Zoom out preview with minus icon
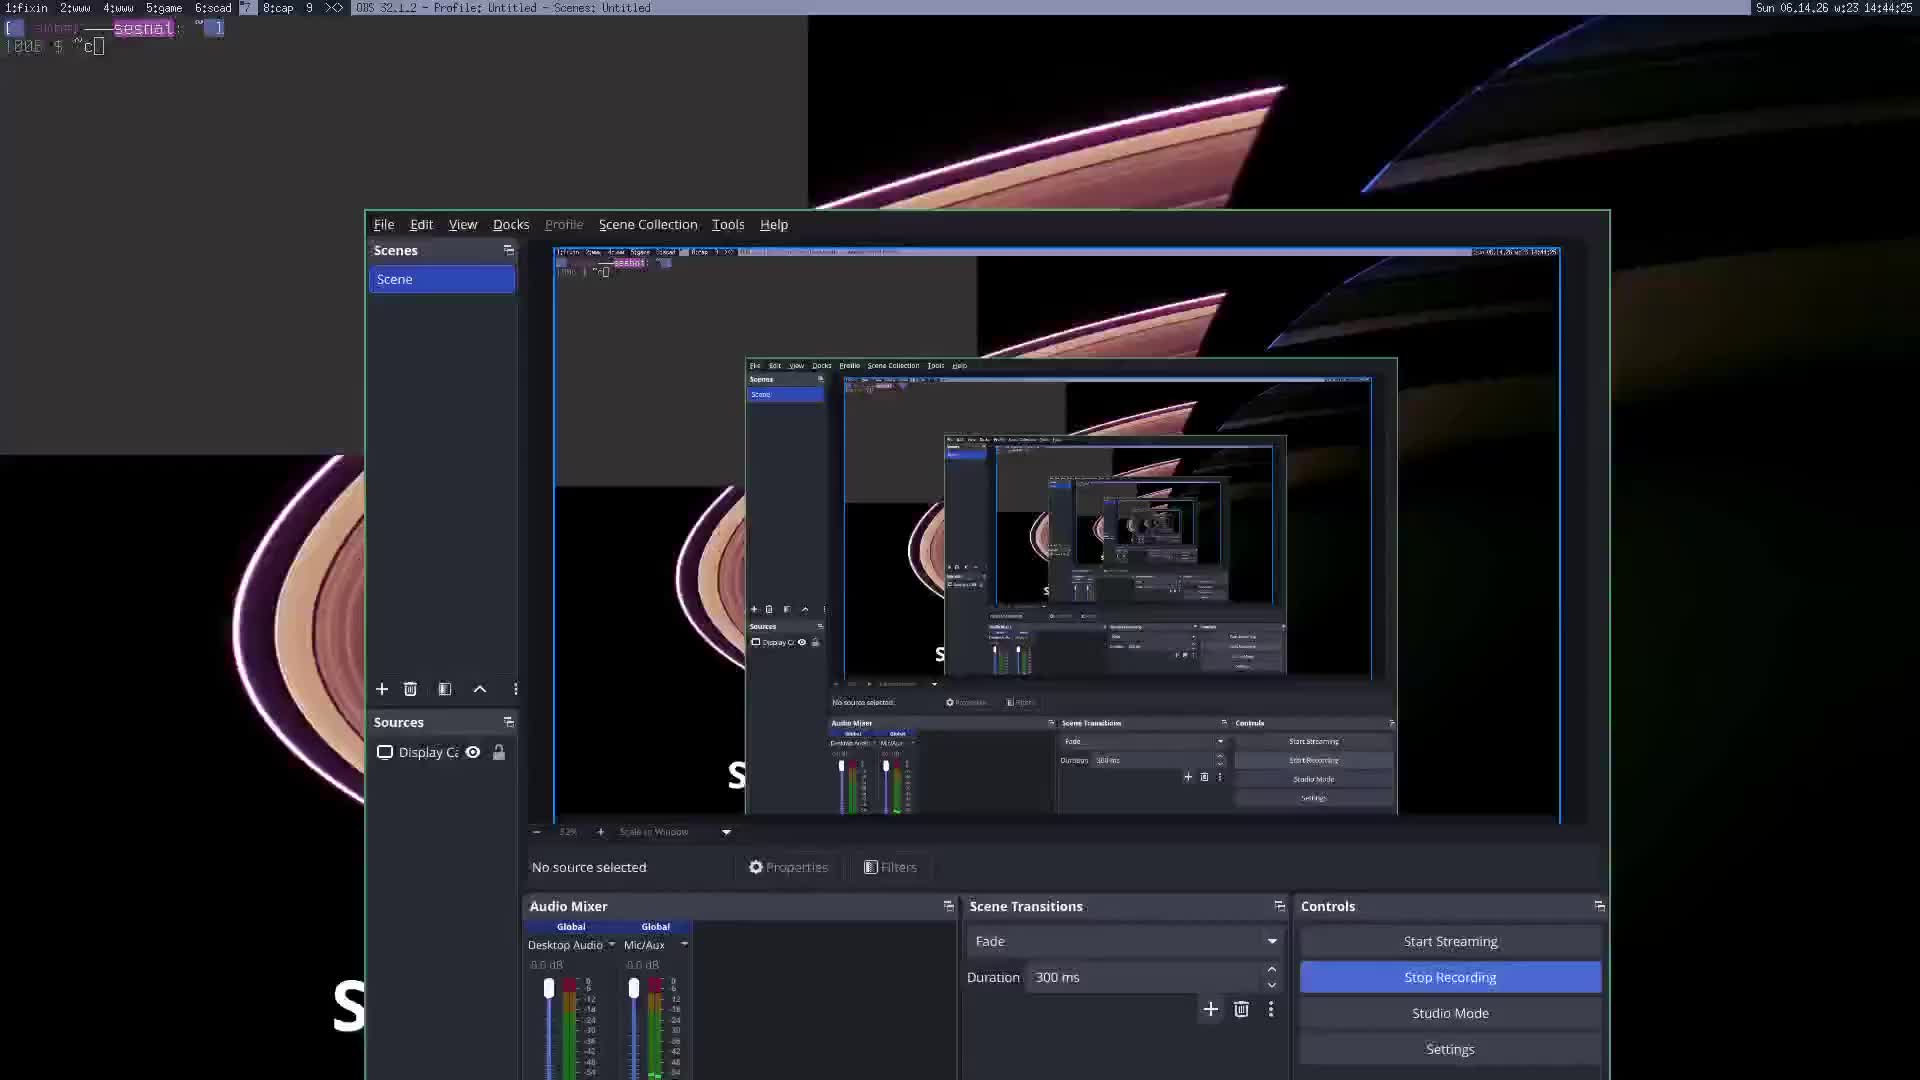The height and width of the screenshot is (1080, 1920). point(537,832)
